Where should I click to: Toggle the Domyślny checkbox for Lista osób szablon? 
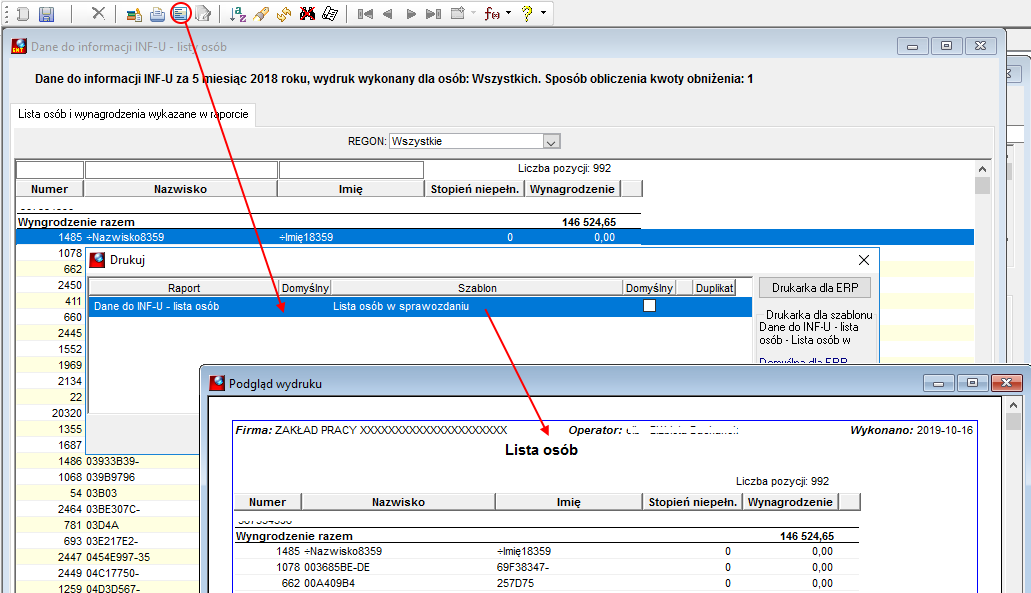(x=649, y=306)
